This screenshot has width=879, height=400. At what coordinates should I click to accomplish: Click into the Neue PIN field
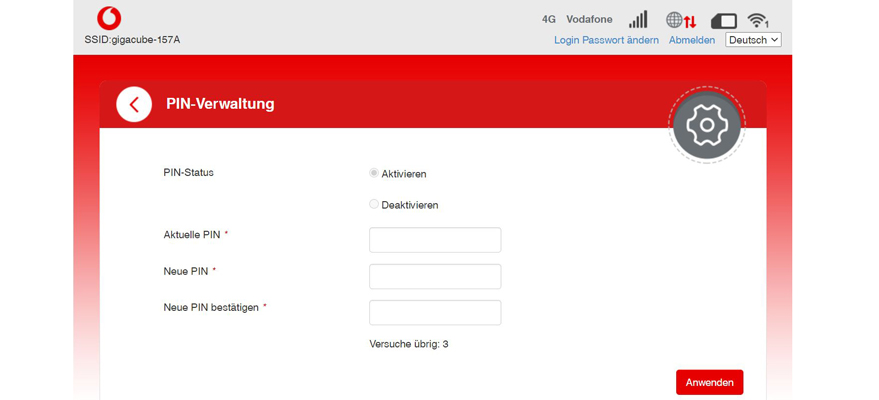pyautogui.click(x=435, y=276)
